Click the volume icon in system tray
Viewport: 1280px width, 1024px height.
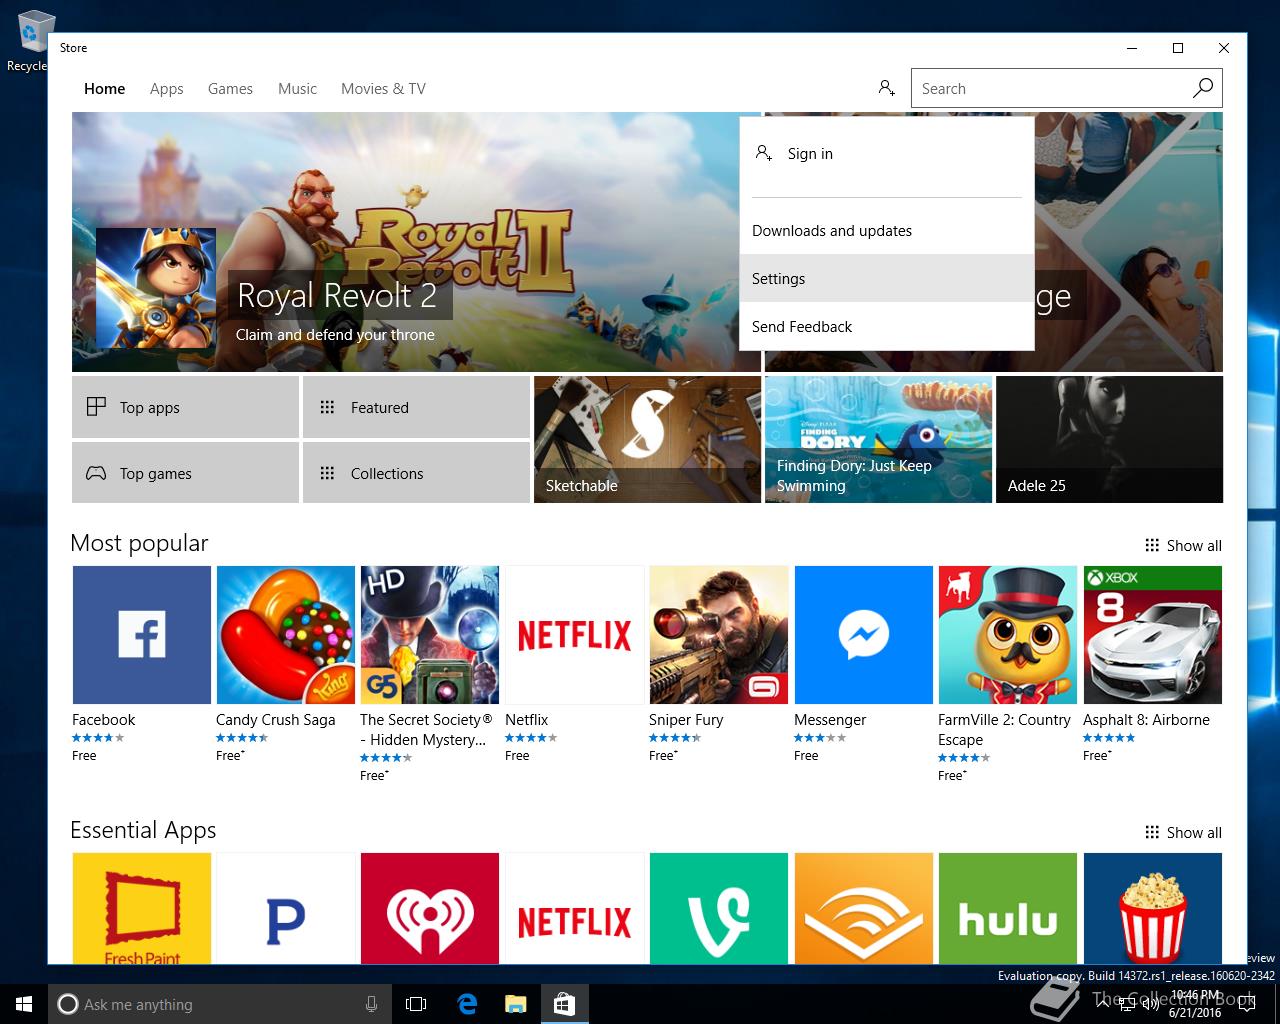(x=1150, y=1004)
